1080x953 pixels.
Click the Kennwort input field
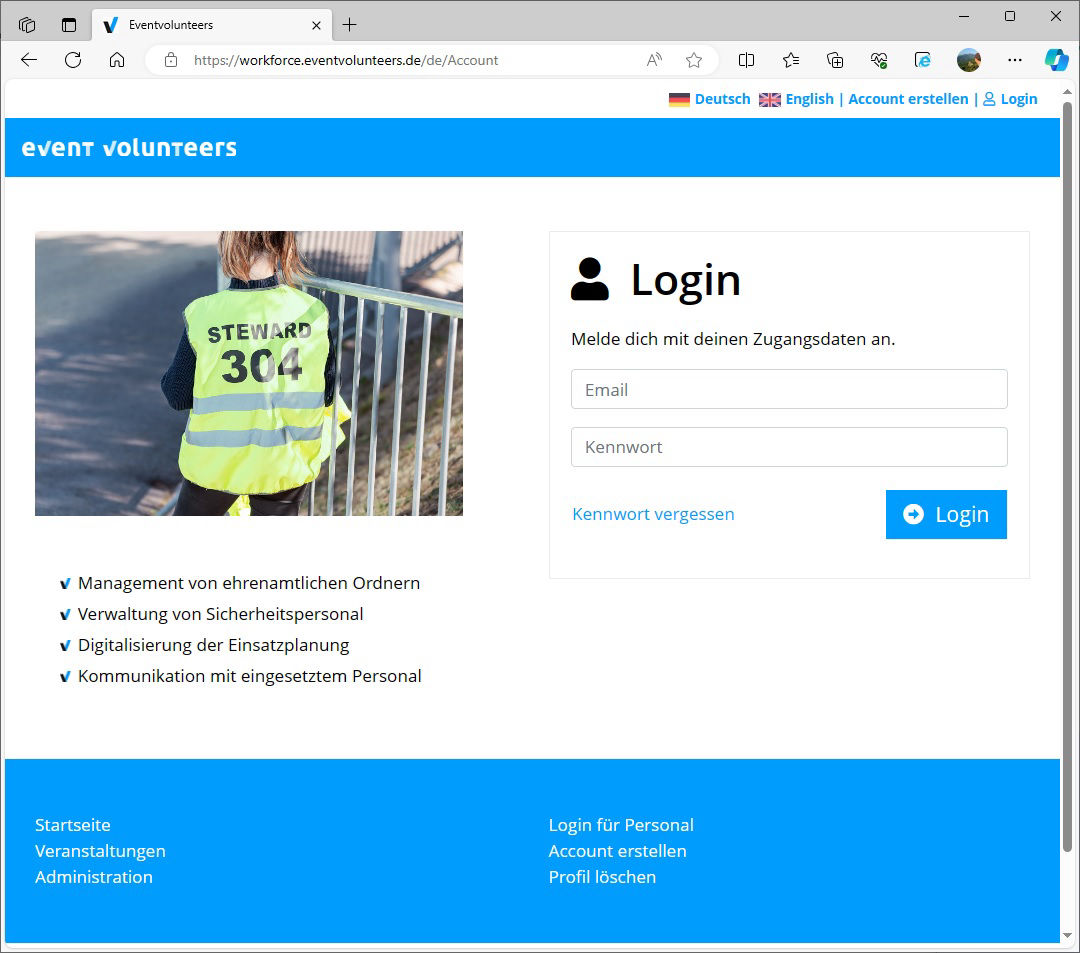(x=789, y=447)
